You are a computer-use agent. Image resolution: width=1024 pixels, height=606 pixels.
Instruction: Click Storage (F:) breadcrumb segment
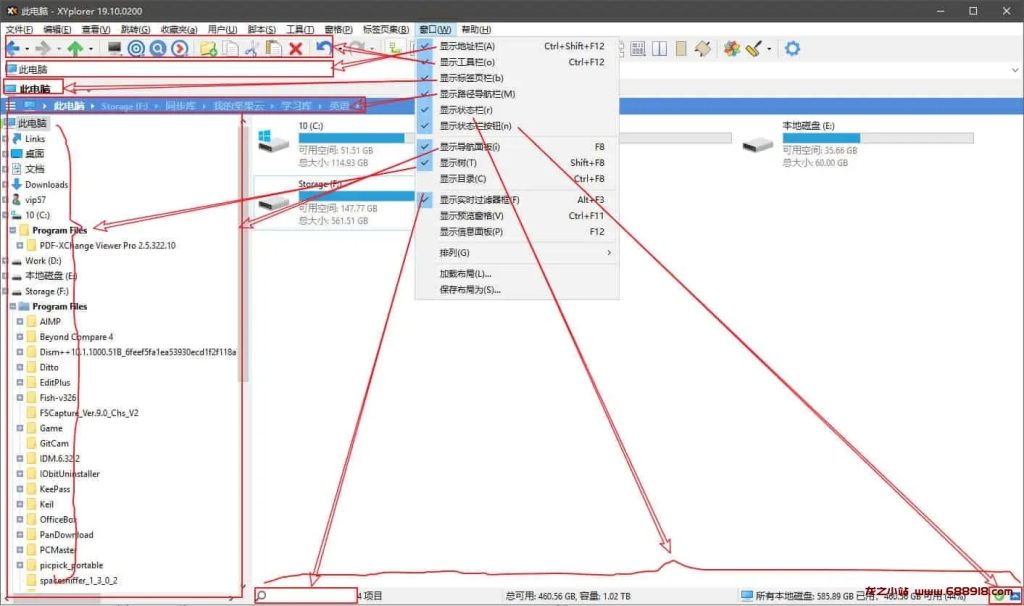click(125, 106)
